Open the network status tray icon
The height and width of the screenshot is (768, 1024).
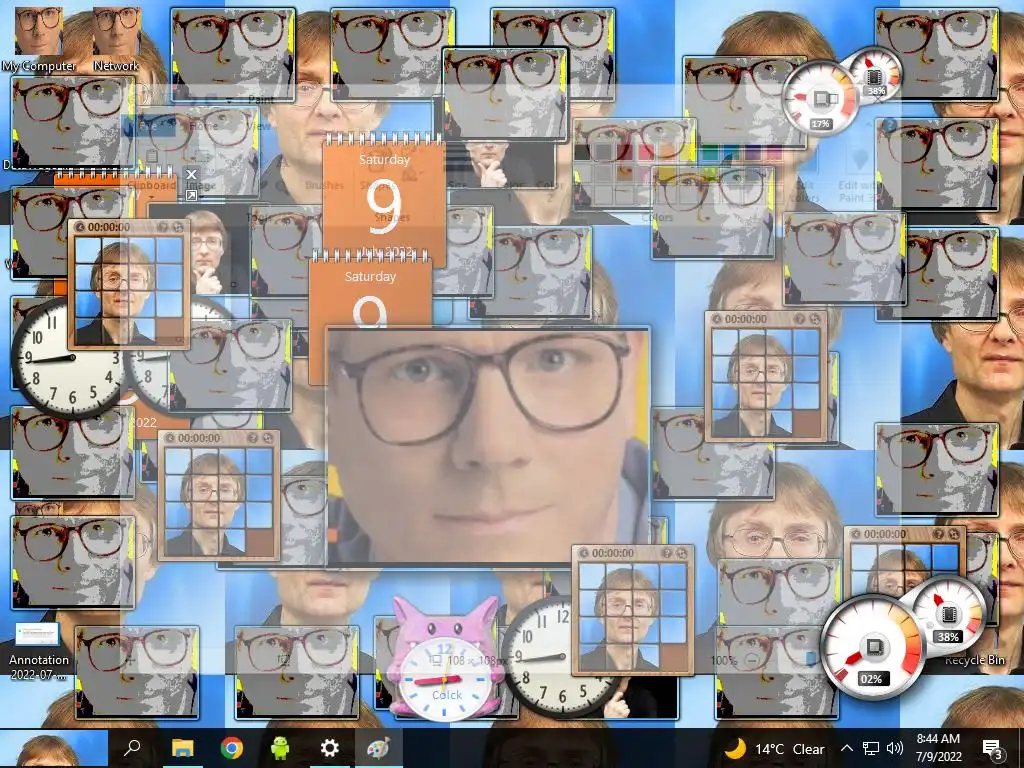click(x=871, y=748)
